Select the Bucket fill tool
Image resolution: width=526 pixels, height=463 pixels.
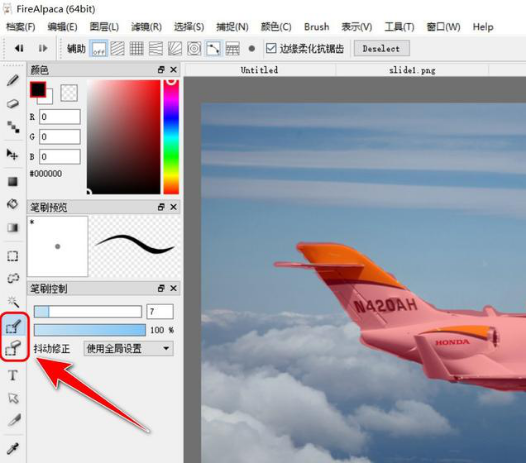(13, 204)
